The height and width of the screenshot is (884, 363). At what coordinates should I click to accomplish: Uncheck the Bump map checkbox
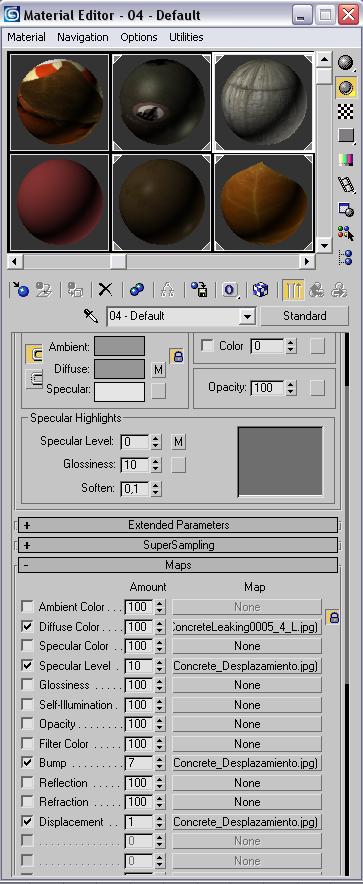(x=27, y=763)
